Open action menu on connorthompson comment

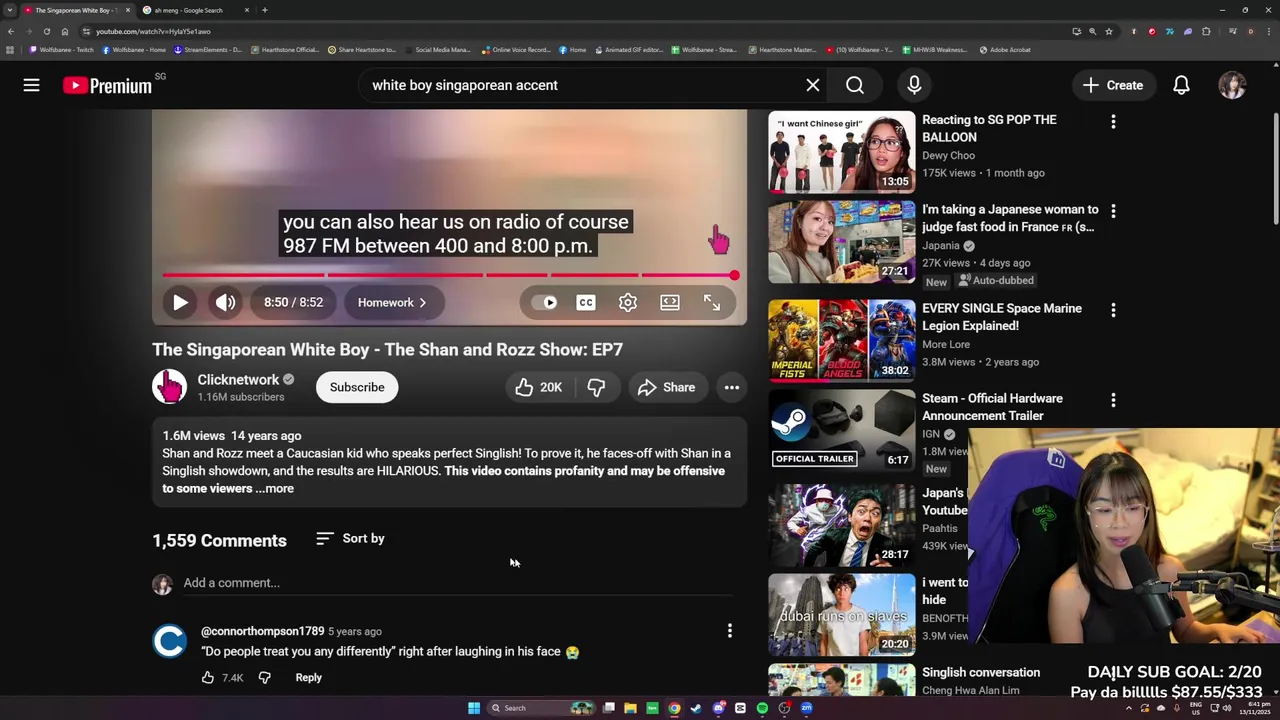(730, 630)
